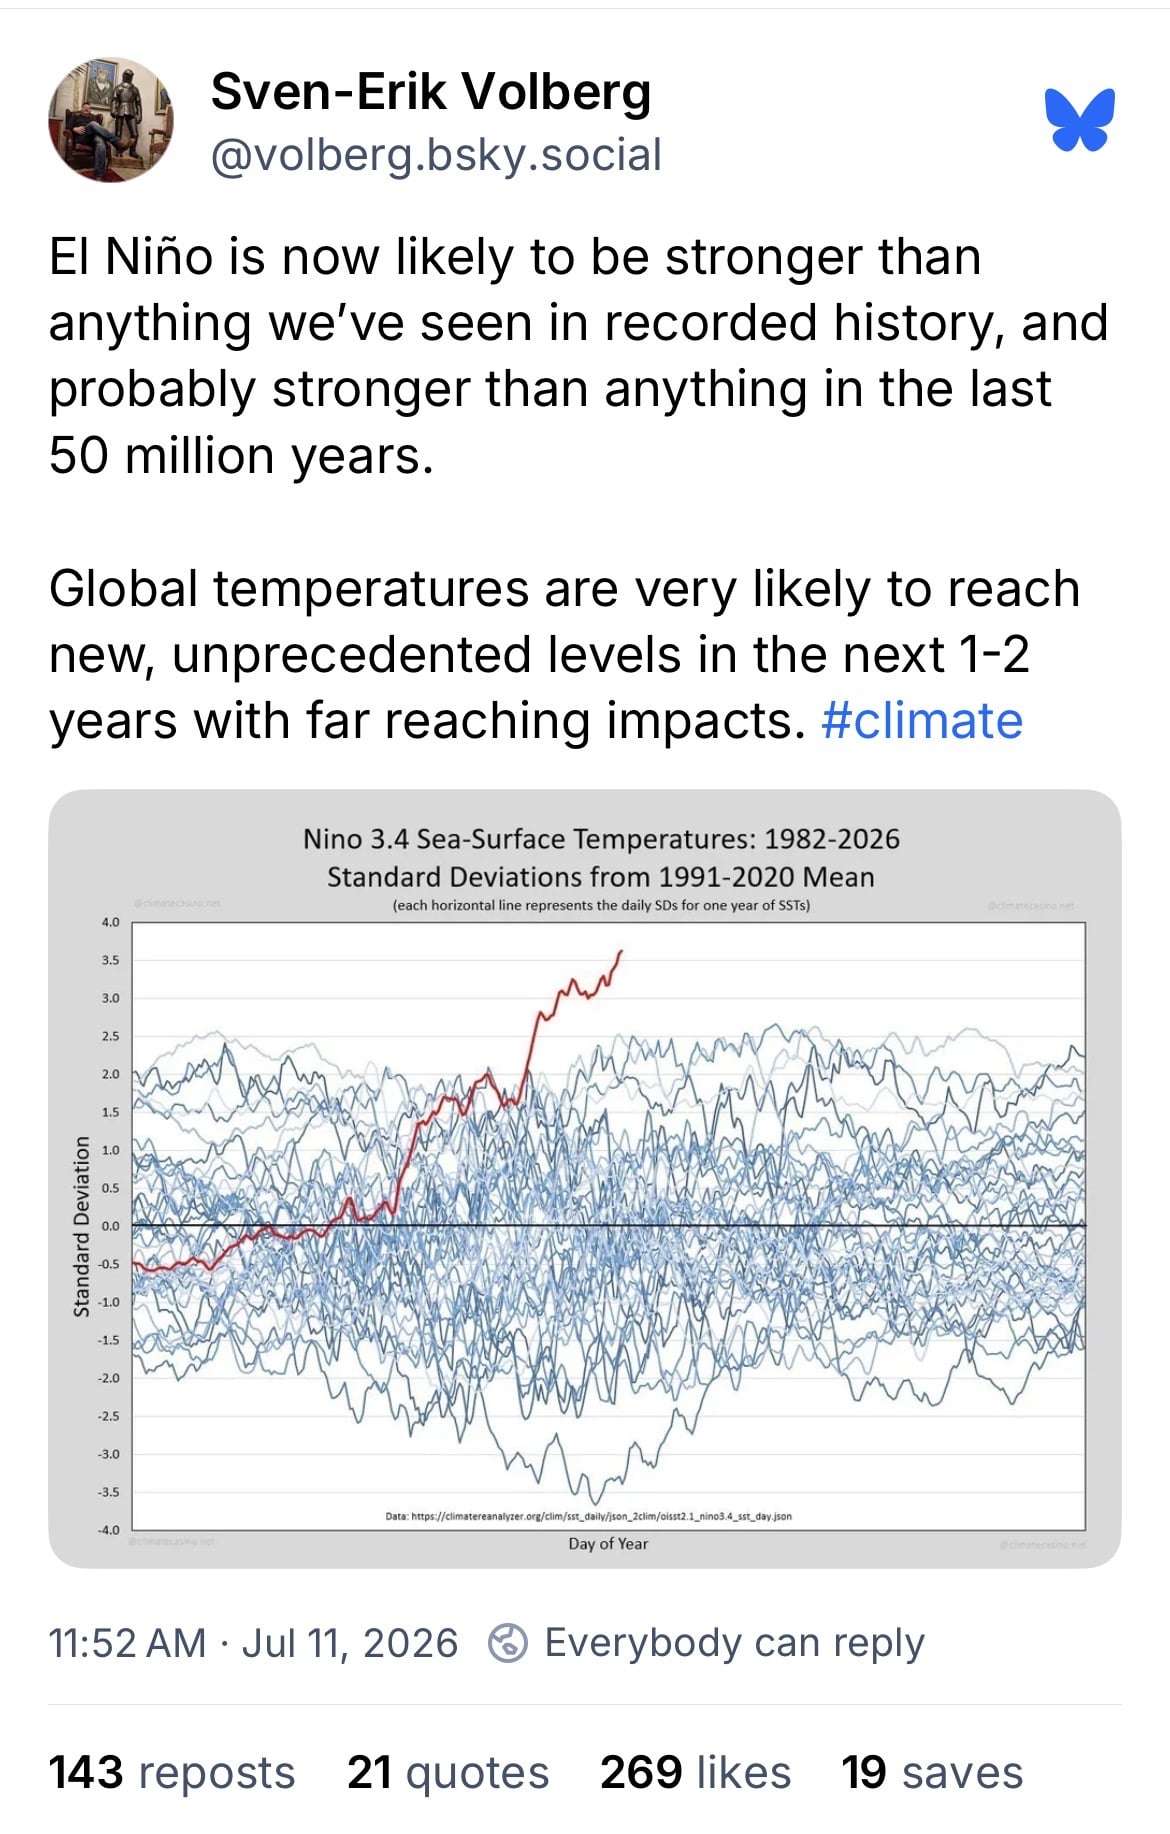Click the post text about El Niño
The image size is (1170, 1834).
[578, 355]
